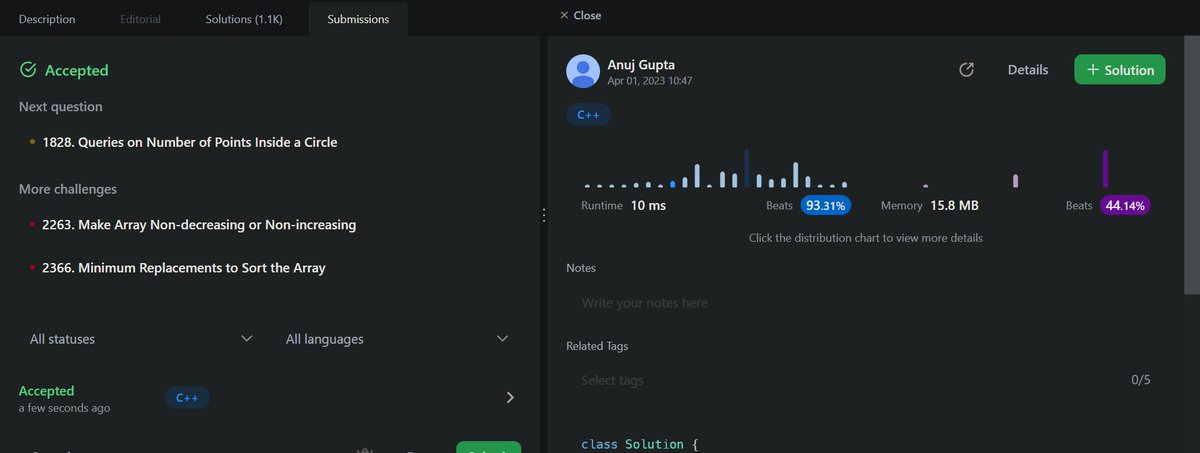Click the panel divider drag handle
The image size is (1200, 453).
coord(543,215)
